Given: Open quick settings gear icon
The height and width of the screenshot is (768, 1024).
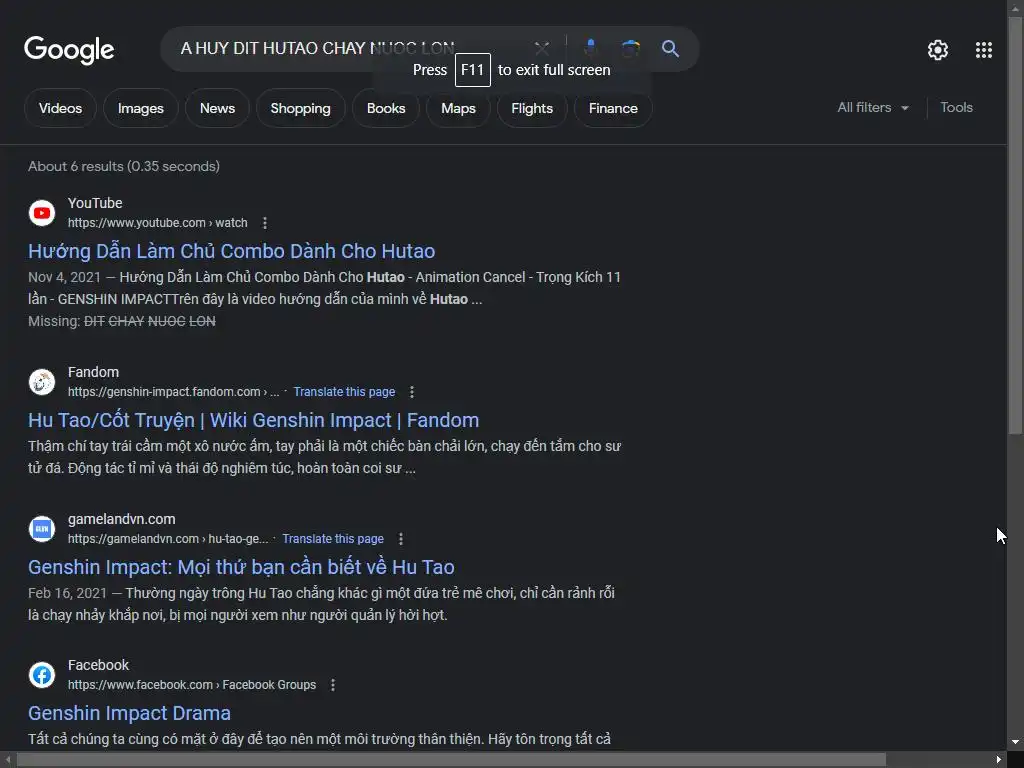Looking at the screenshot, I should pyautogui.click(x=938, y=50).
